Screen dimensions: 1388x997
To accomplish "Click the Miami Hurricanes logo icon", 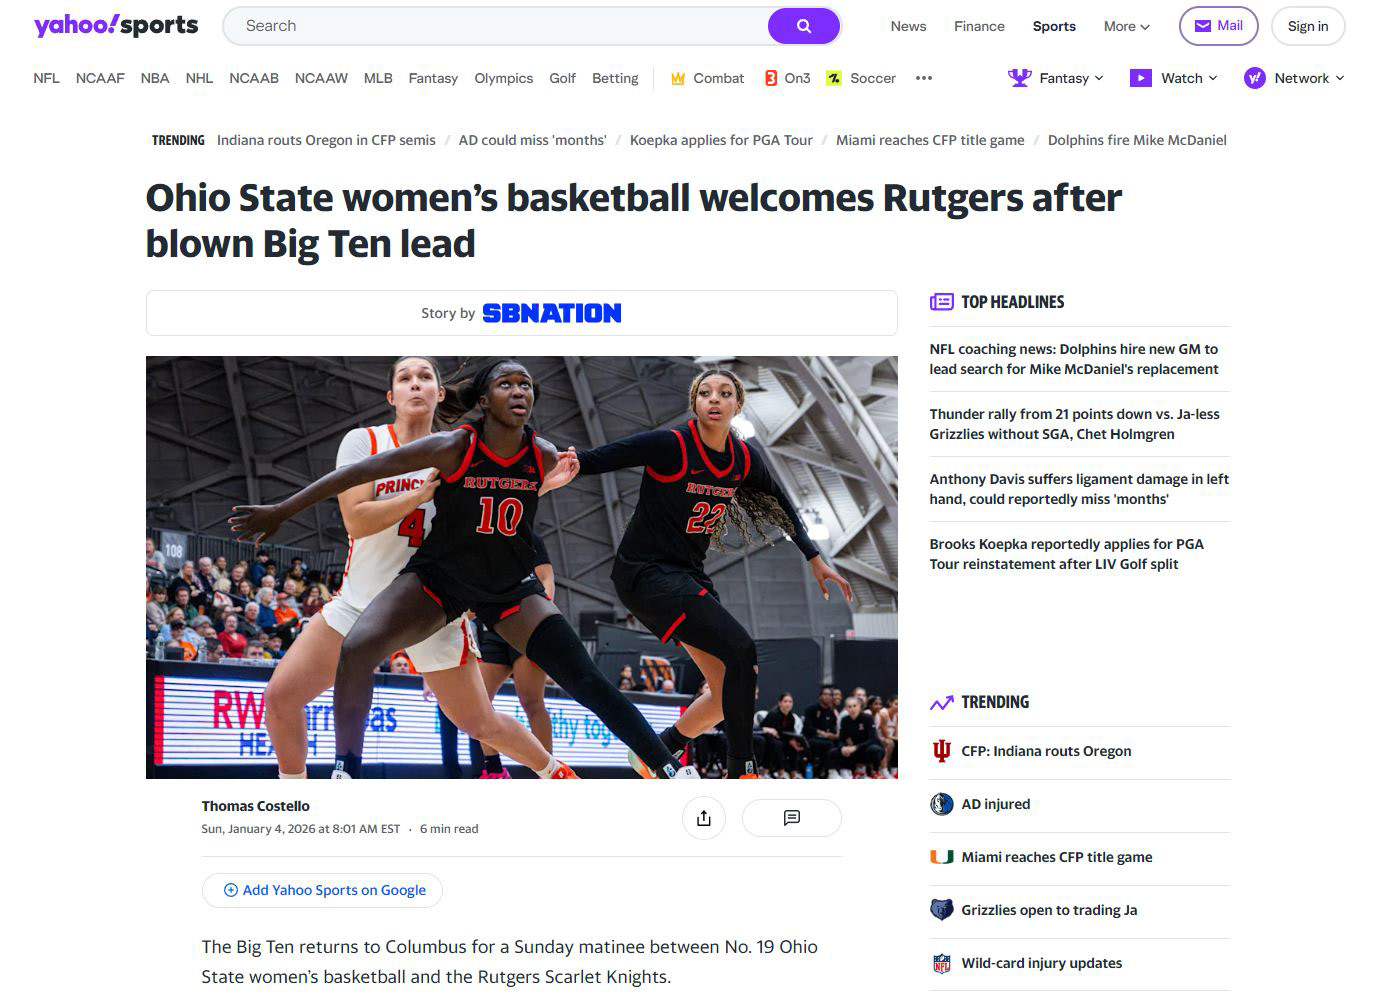I will [x=941, y=857].
